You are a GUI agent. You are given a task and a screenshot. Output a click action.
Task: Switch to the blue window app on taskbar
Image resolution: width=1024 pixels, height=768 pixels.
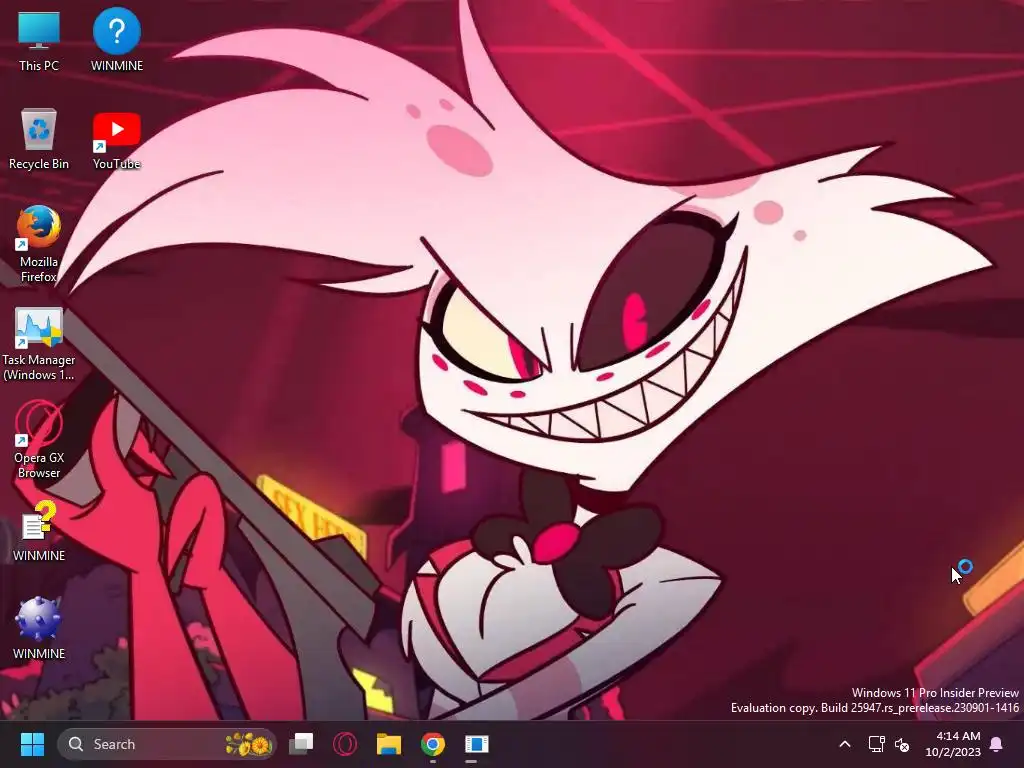click(477, 744)
